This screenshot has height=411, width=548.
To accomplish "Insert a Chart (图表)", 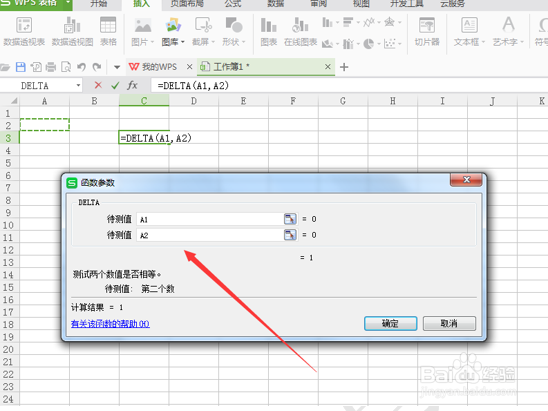I will pyautogui.click(x=268, y=26).
